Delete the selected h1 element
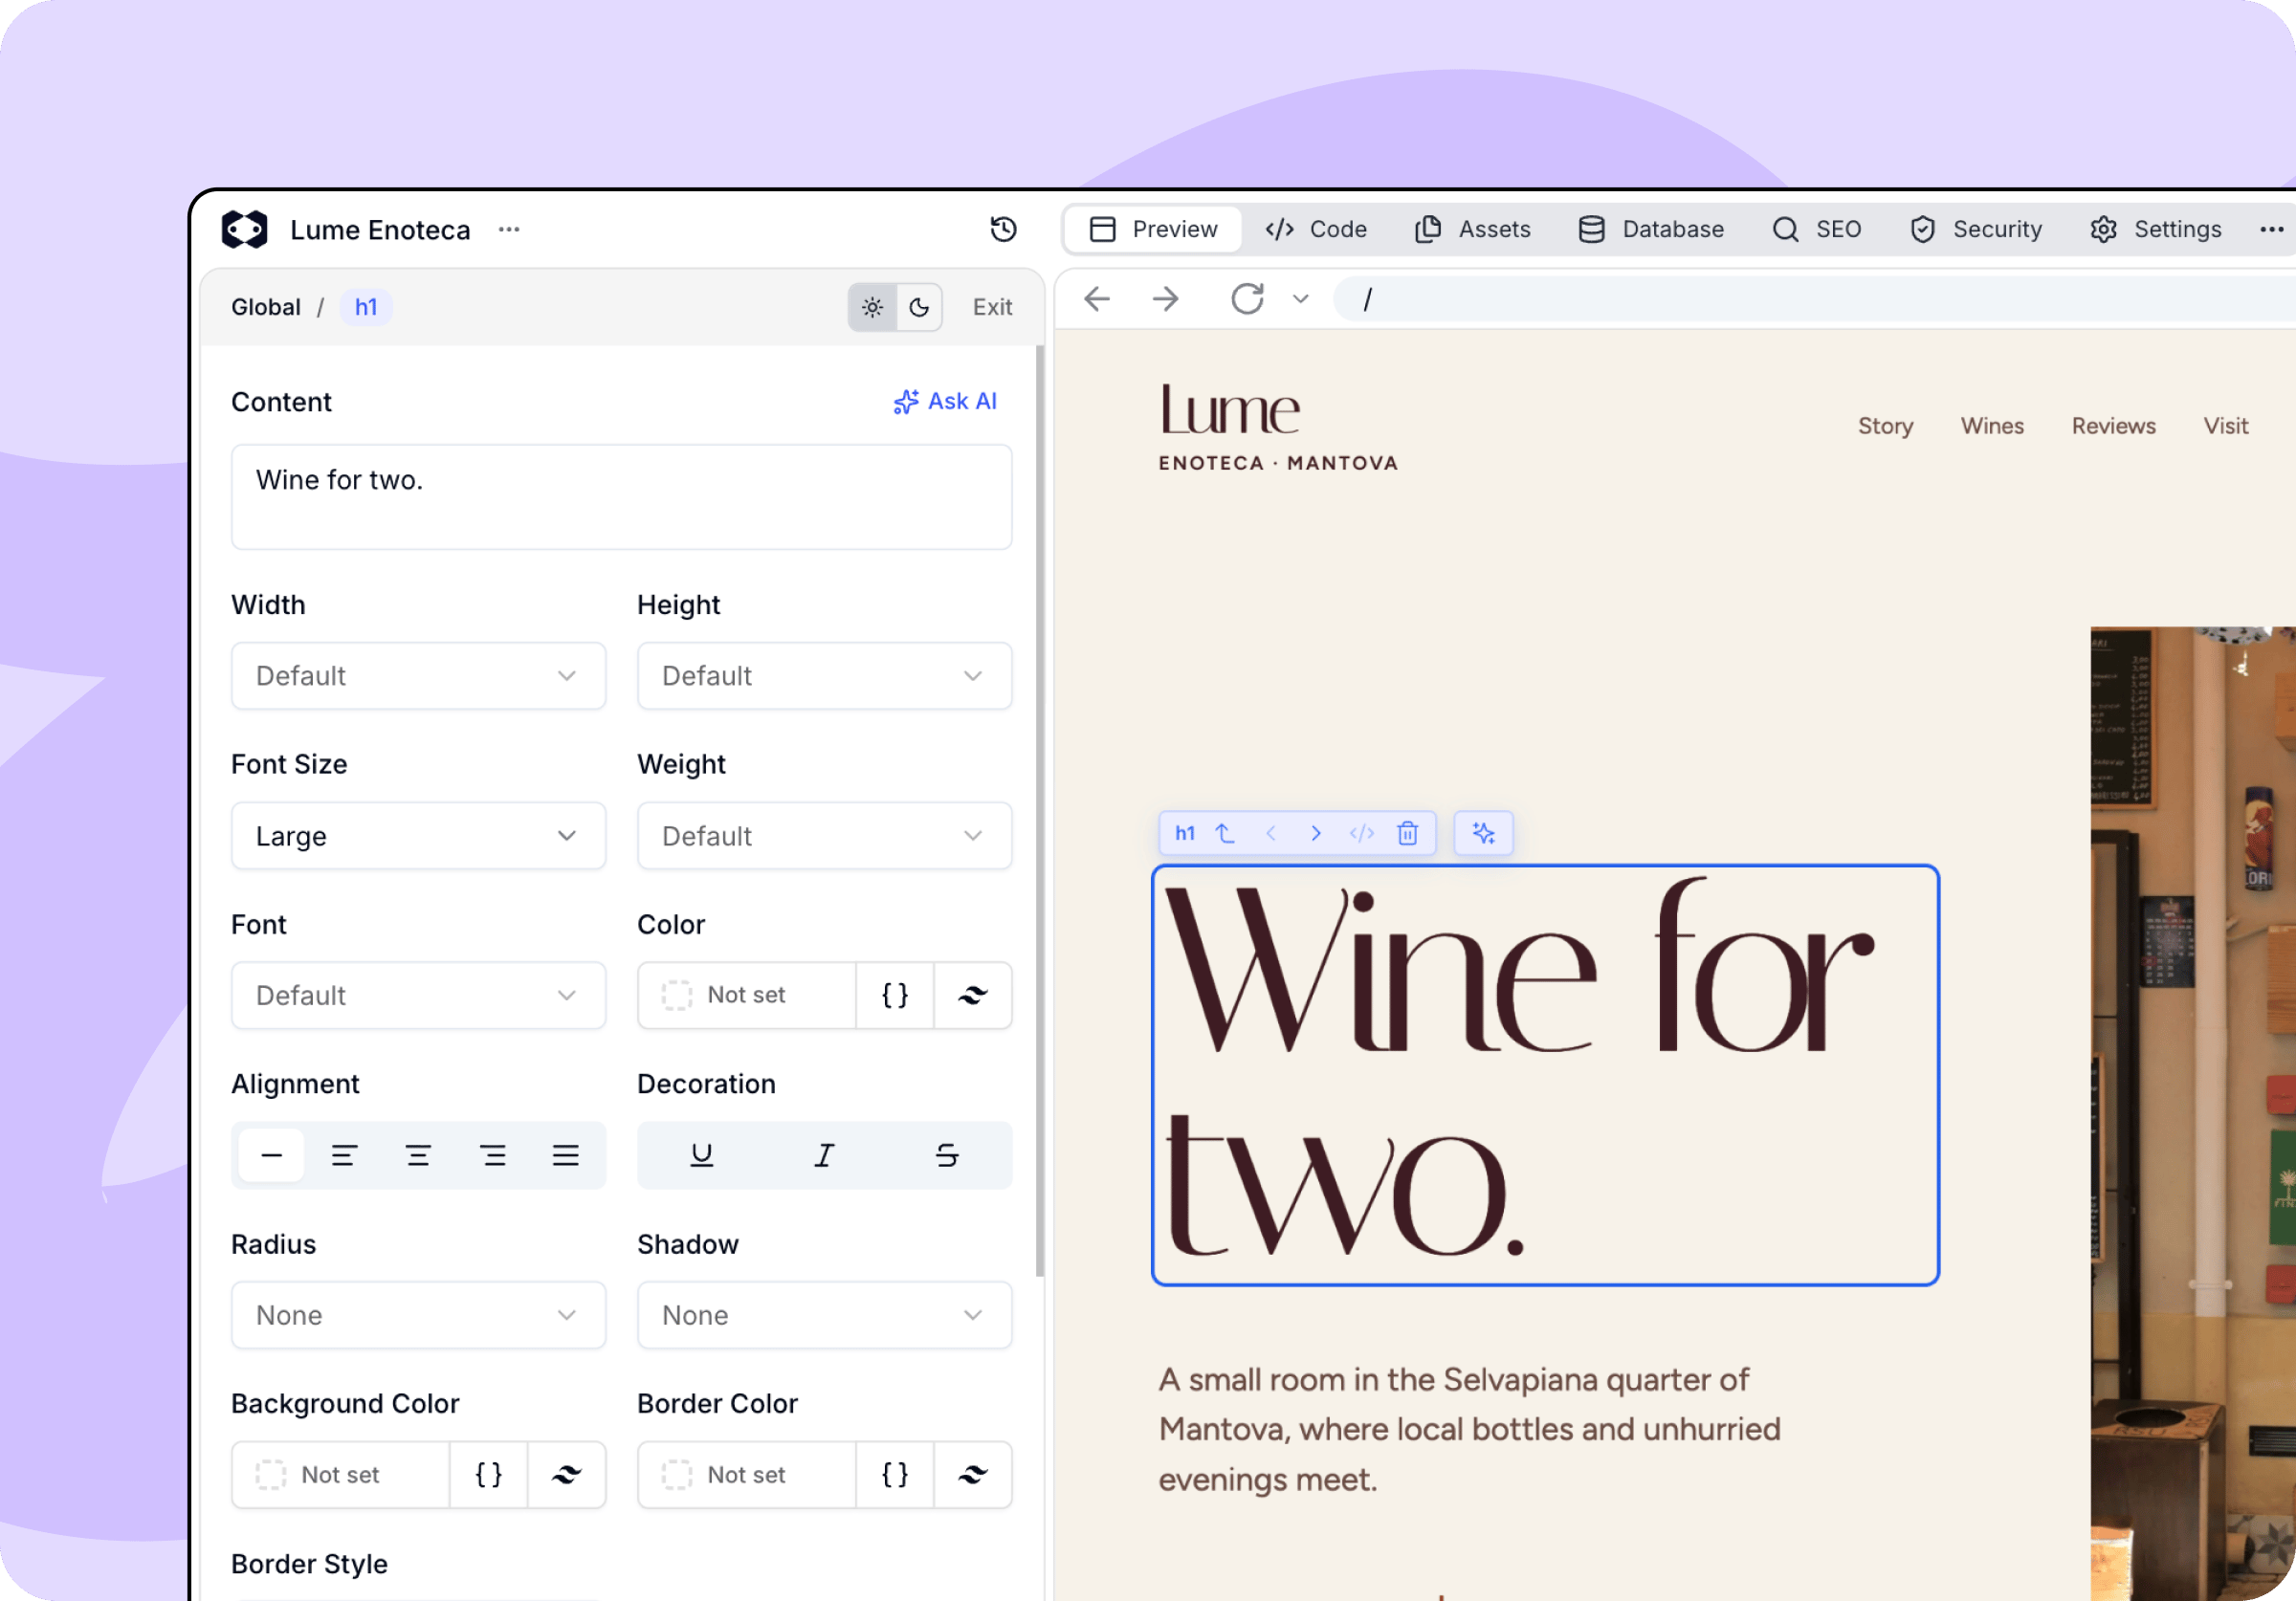Viewport: 2296px width, 1601px height. pos(1407,833)
